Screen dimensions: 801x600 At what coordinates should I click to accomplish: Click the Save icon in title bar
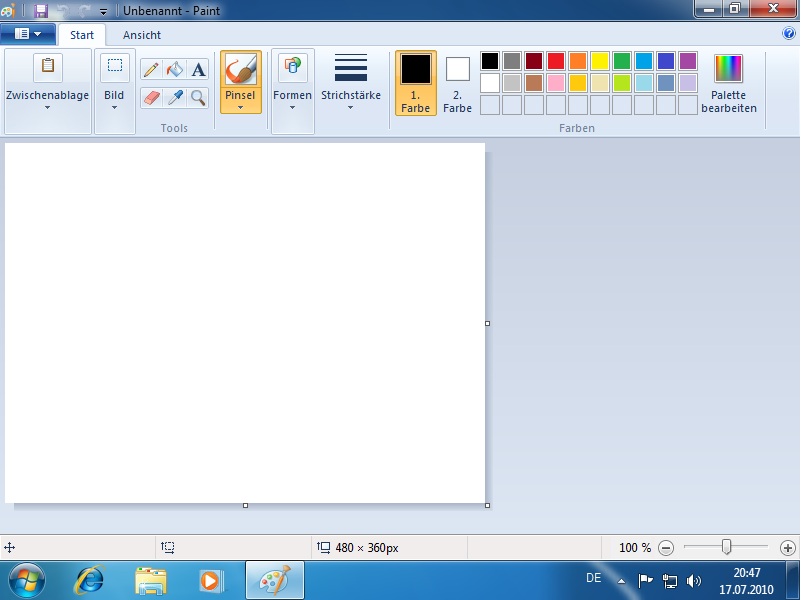[x=41, y=10]
